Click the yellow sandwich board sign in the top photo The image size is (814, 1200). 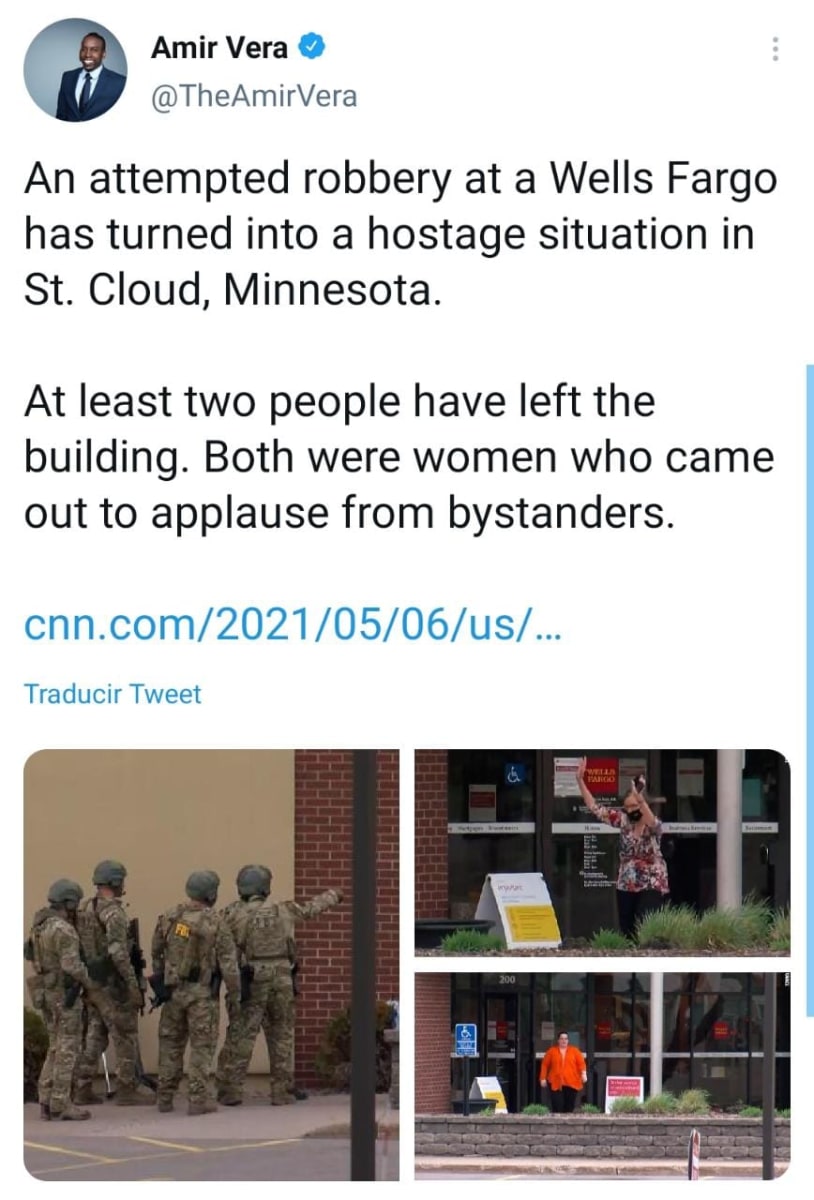(519, 911)
